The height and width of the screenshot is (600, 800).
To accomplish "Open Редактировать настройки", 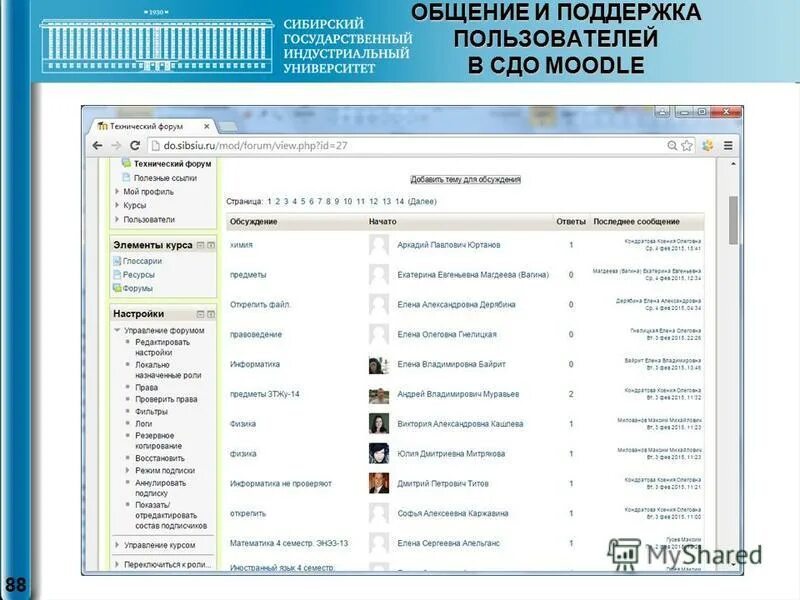I will pyautogui.click(x=162, y=347).
